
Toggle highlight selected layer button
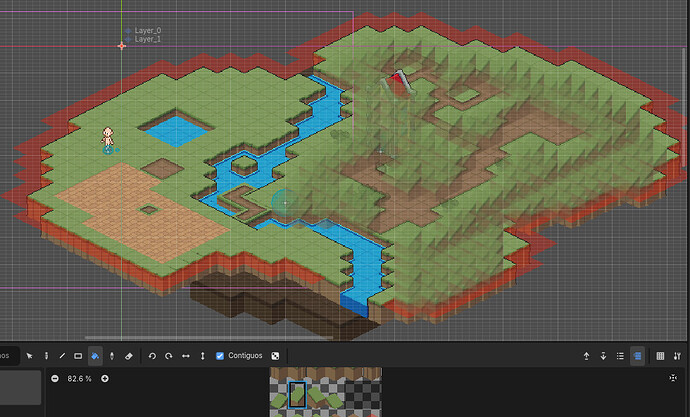tap(637, 356)
